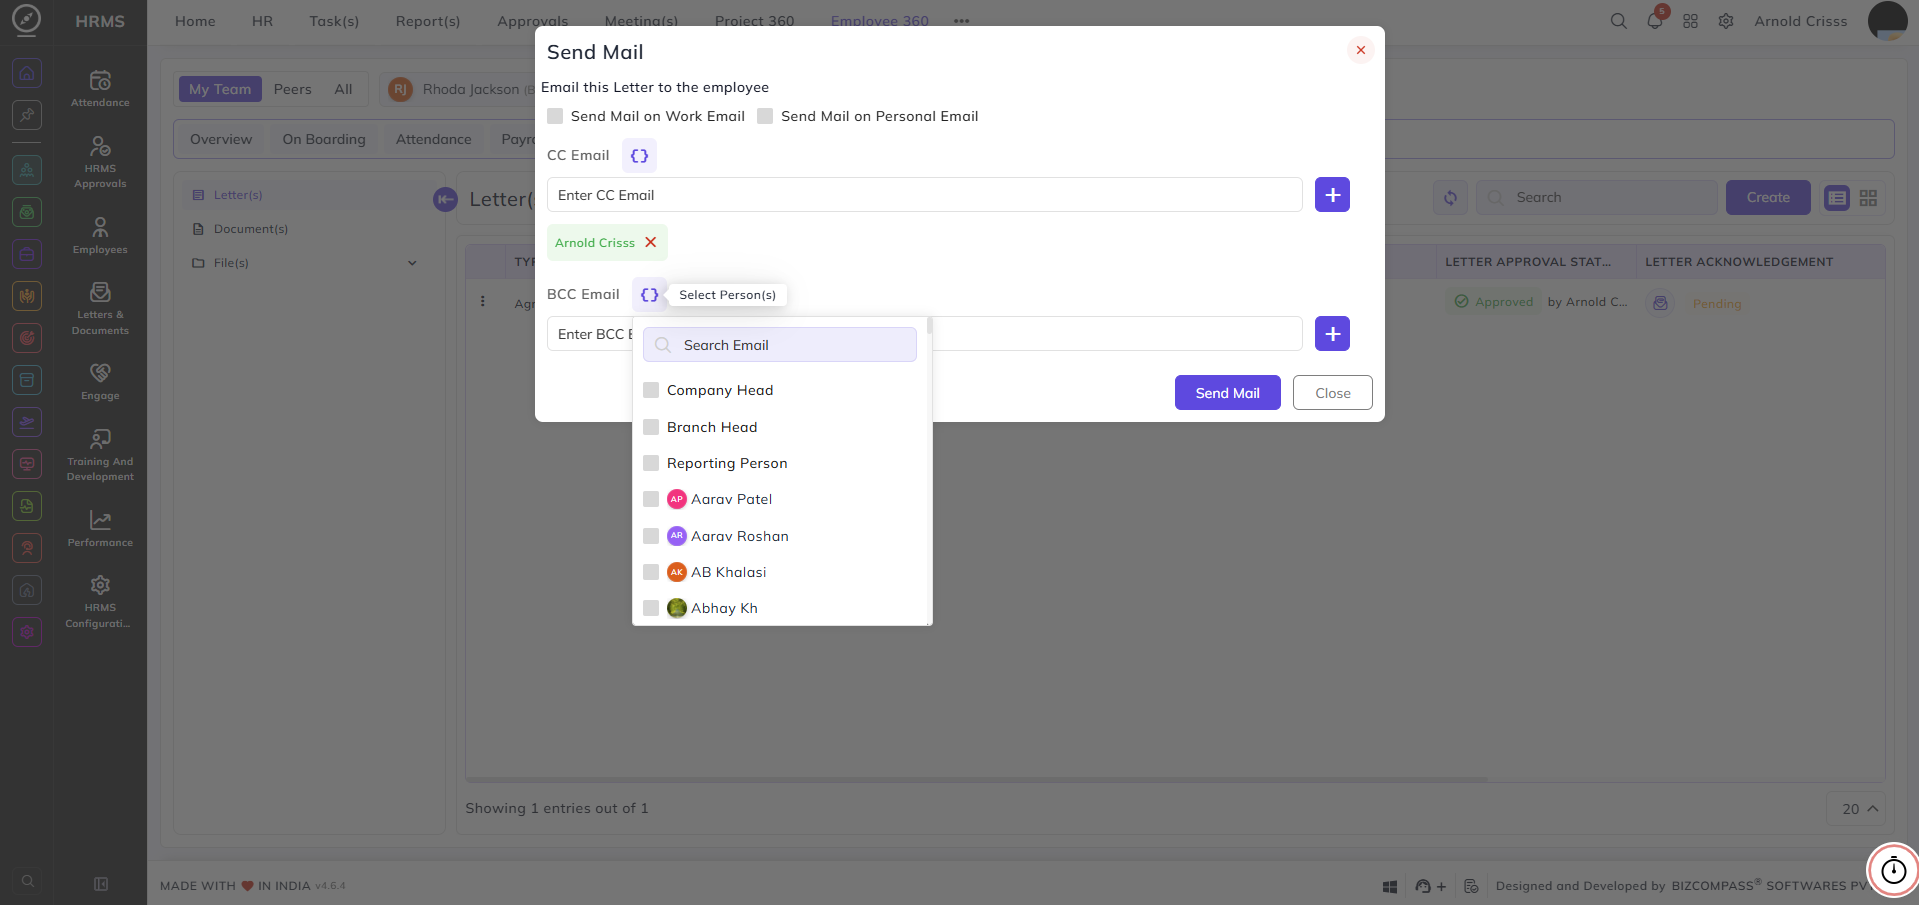Tick the Reporting Person checkbox

pyautogui.click(x=651, y=463)
